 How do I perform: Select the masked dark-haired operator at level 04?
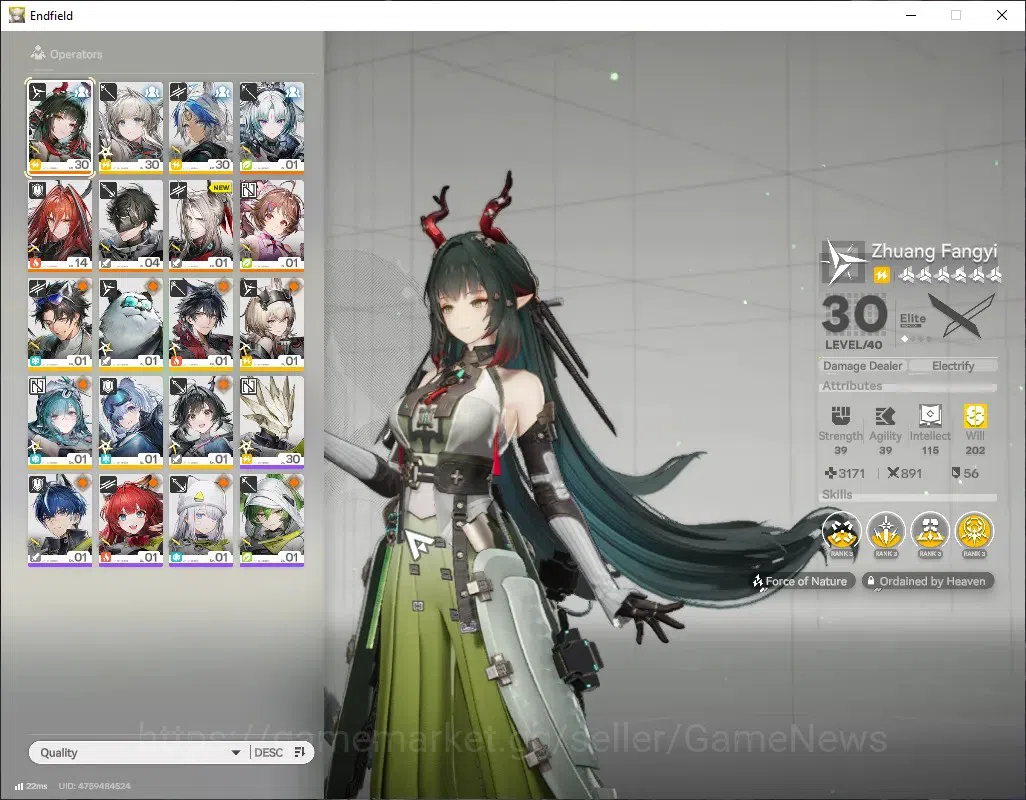tap(131, 226)
